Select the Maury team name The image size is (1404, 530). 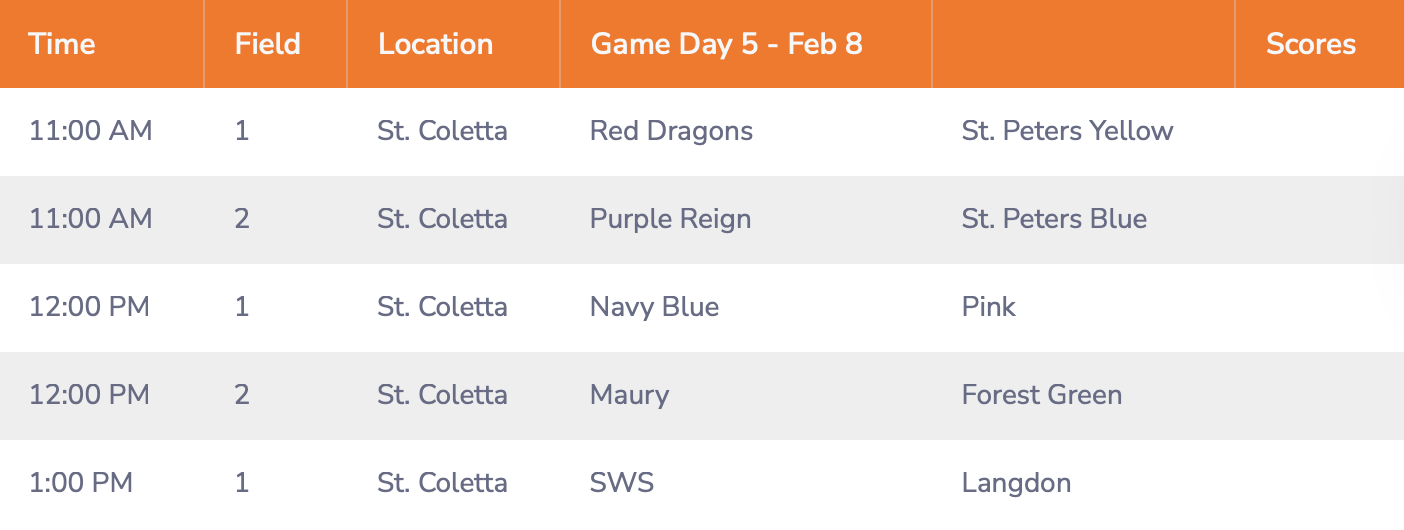point(629,395)
